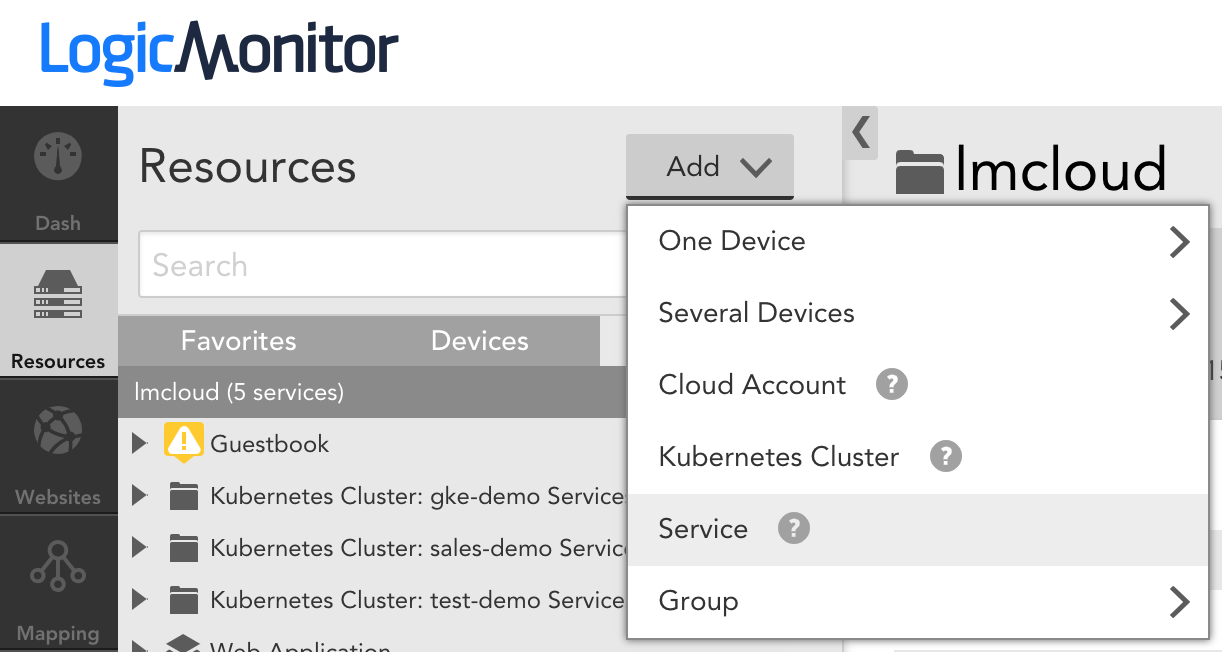
Task: Click the lmcloud page title
Action: click(x=1061, y=169)
